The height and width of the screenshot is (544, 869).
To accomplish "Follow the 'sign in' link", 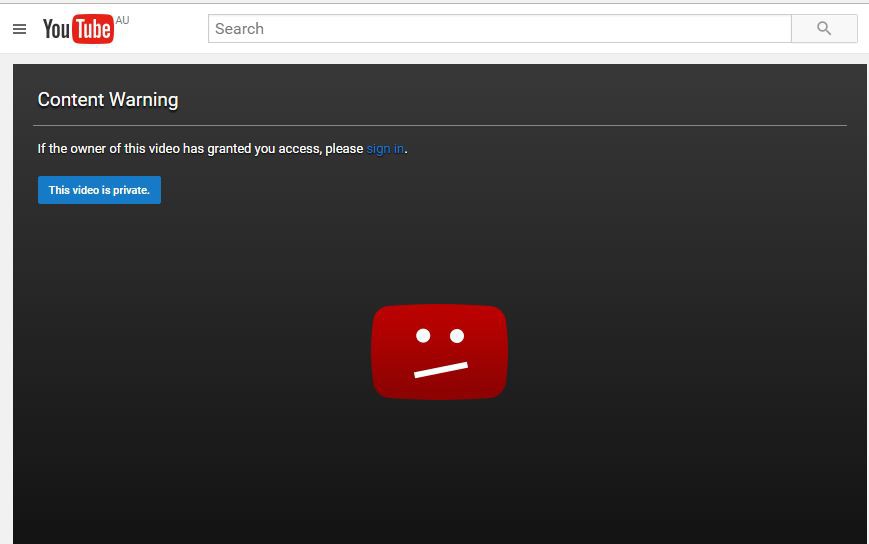I will 385,149.
